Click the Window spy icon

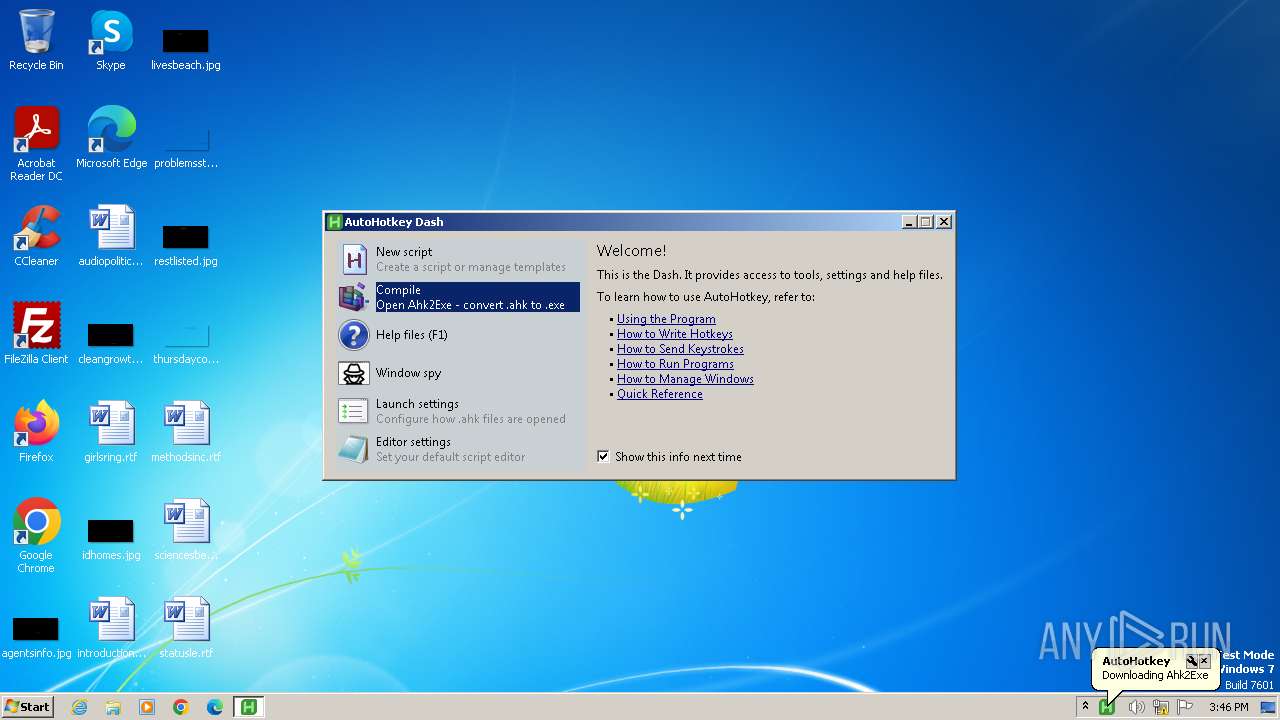point(354,373)
